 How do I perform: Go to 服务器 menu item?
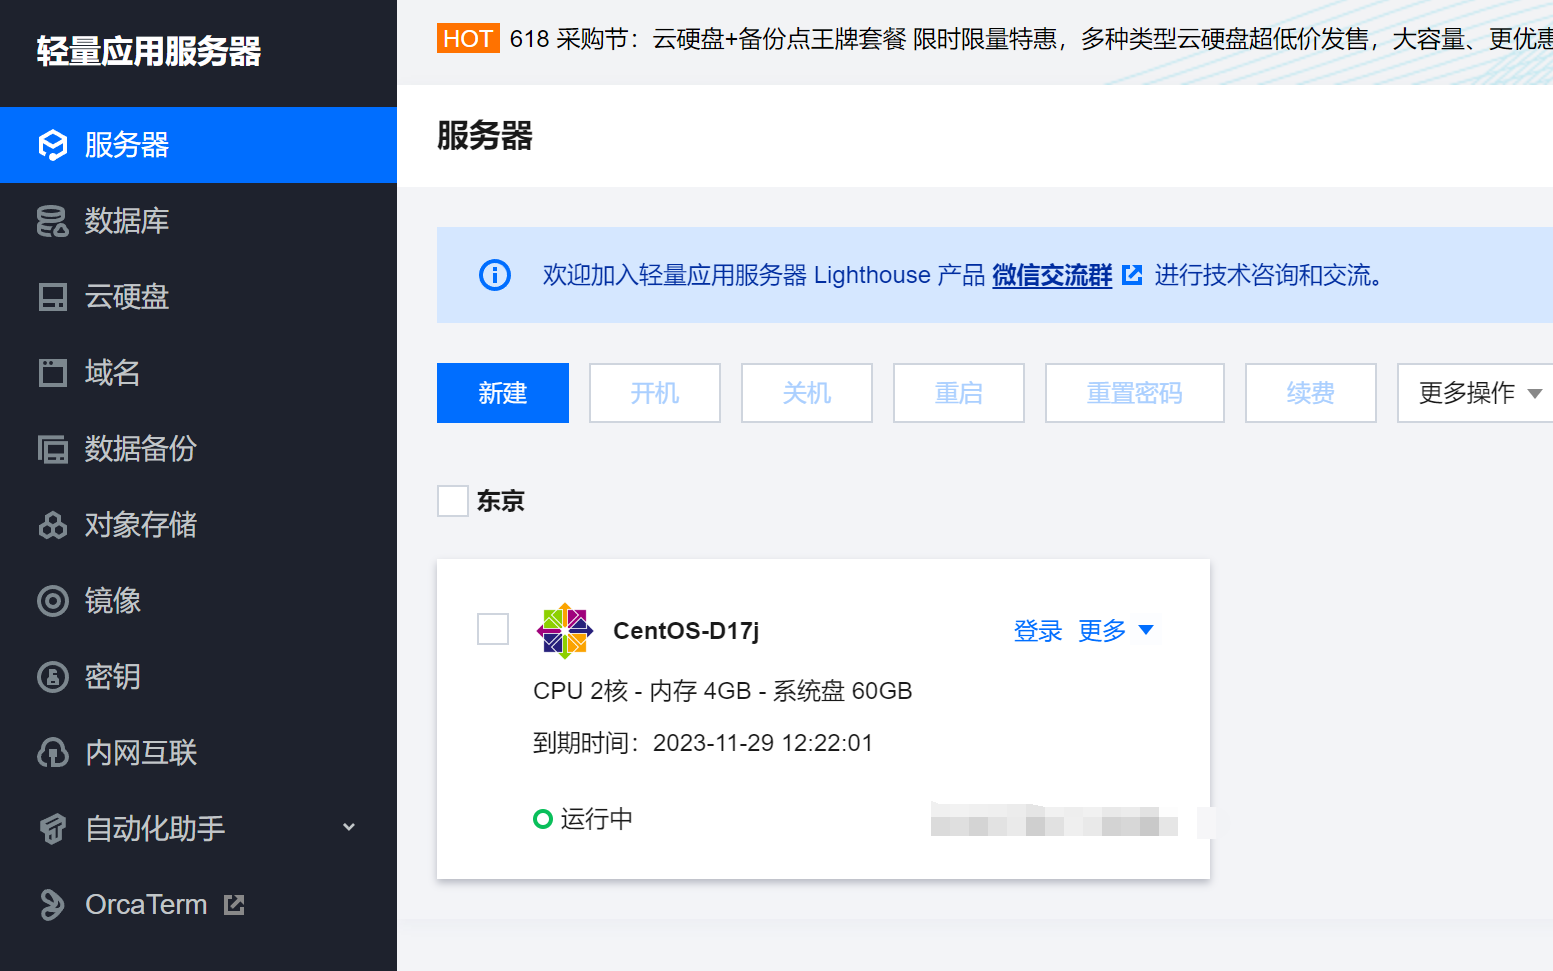[198, 145]
